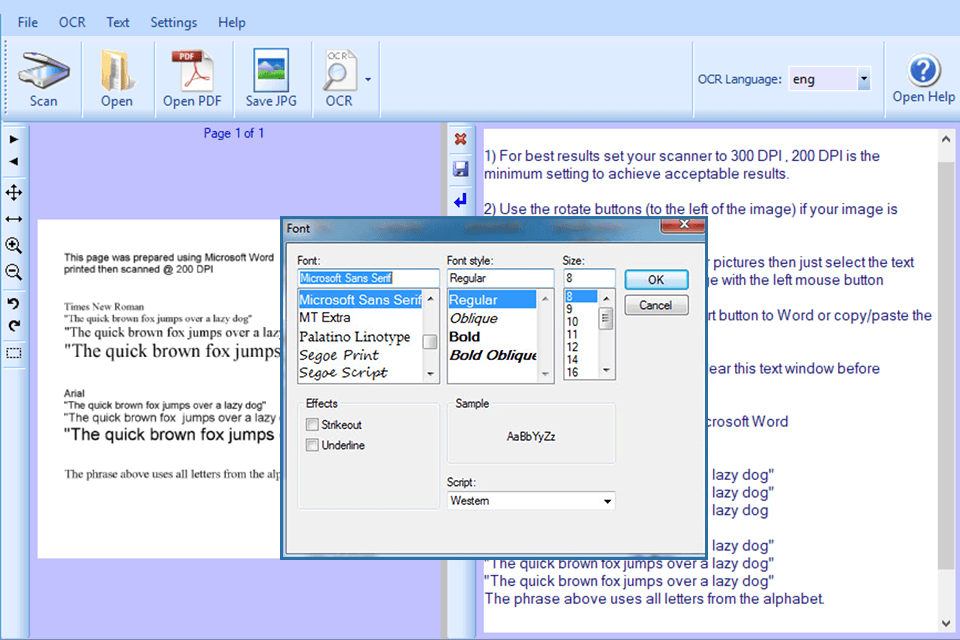The height and width of the screenshot is (640, 960).
Task: Activate the rectangular selection tool
Action: click(x=13, y=353)
